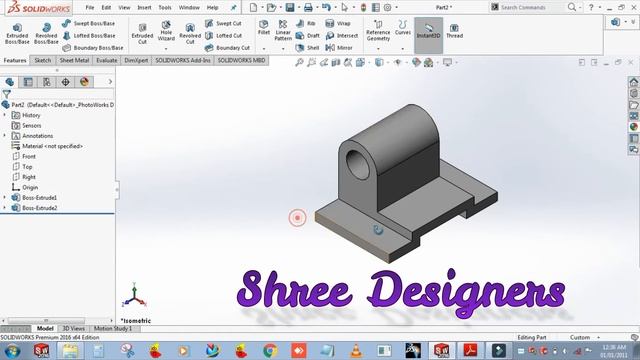Click the filter box in FeatureManager
640x360 pixels.
(x=62, y=94)
